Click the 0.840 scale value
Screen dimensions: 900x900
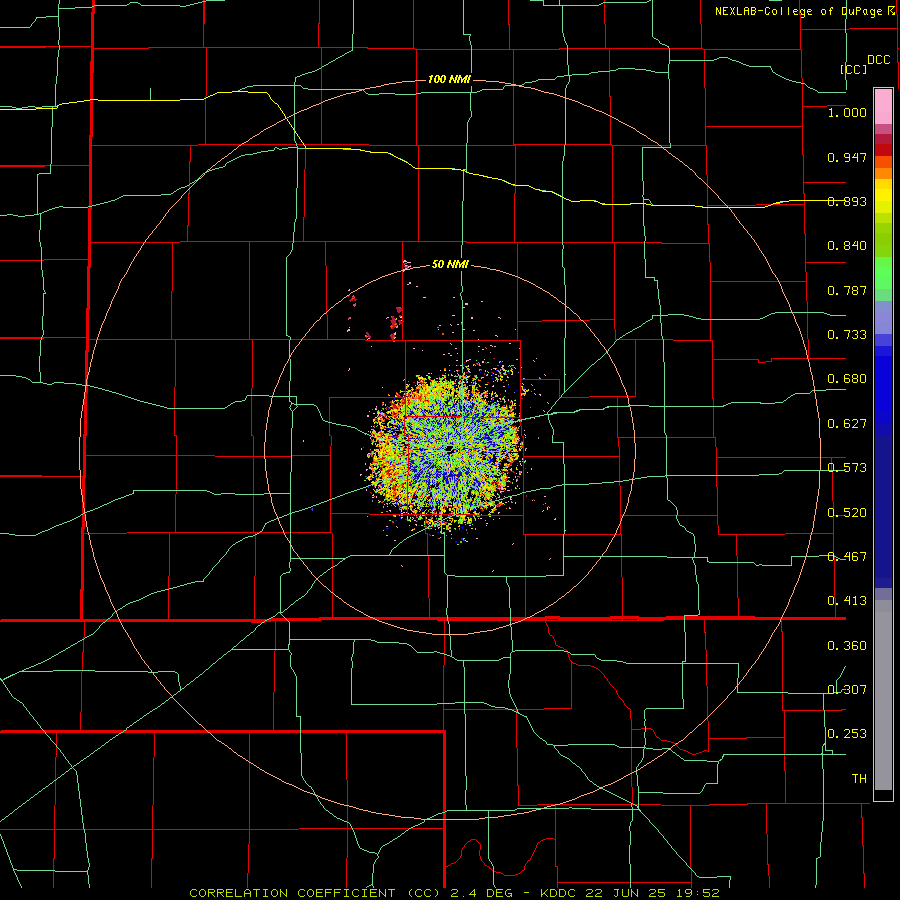click(847, 246)
